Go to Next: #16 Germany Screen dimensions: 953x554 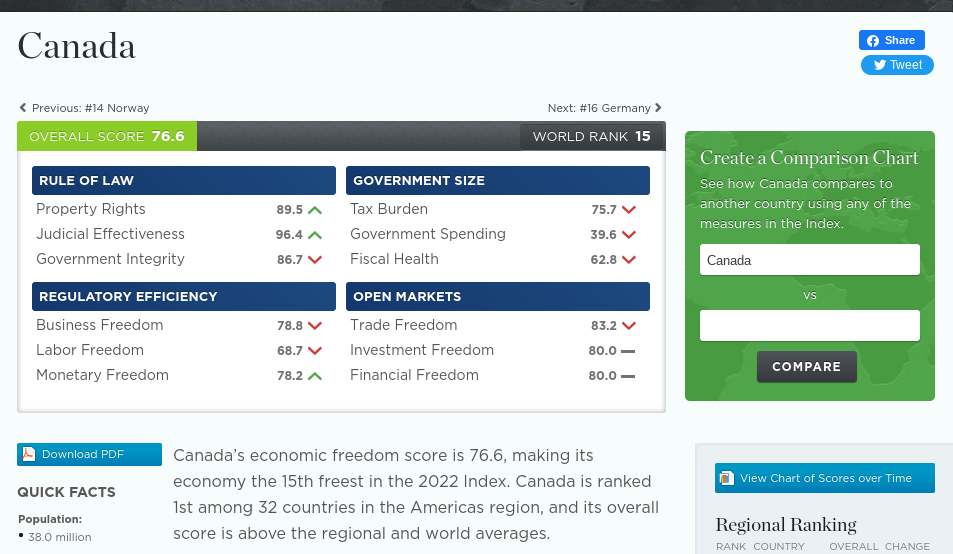(x=599, y=108)
